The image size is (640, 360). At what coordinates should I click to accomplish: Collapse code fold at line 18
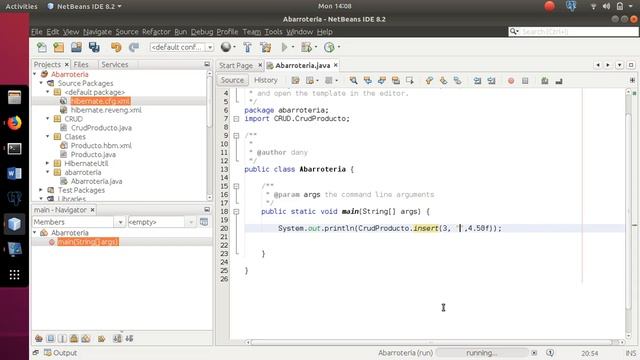tap(236, 212)
